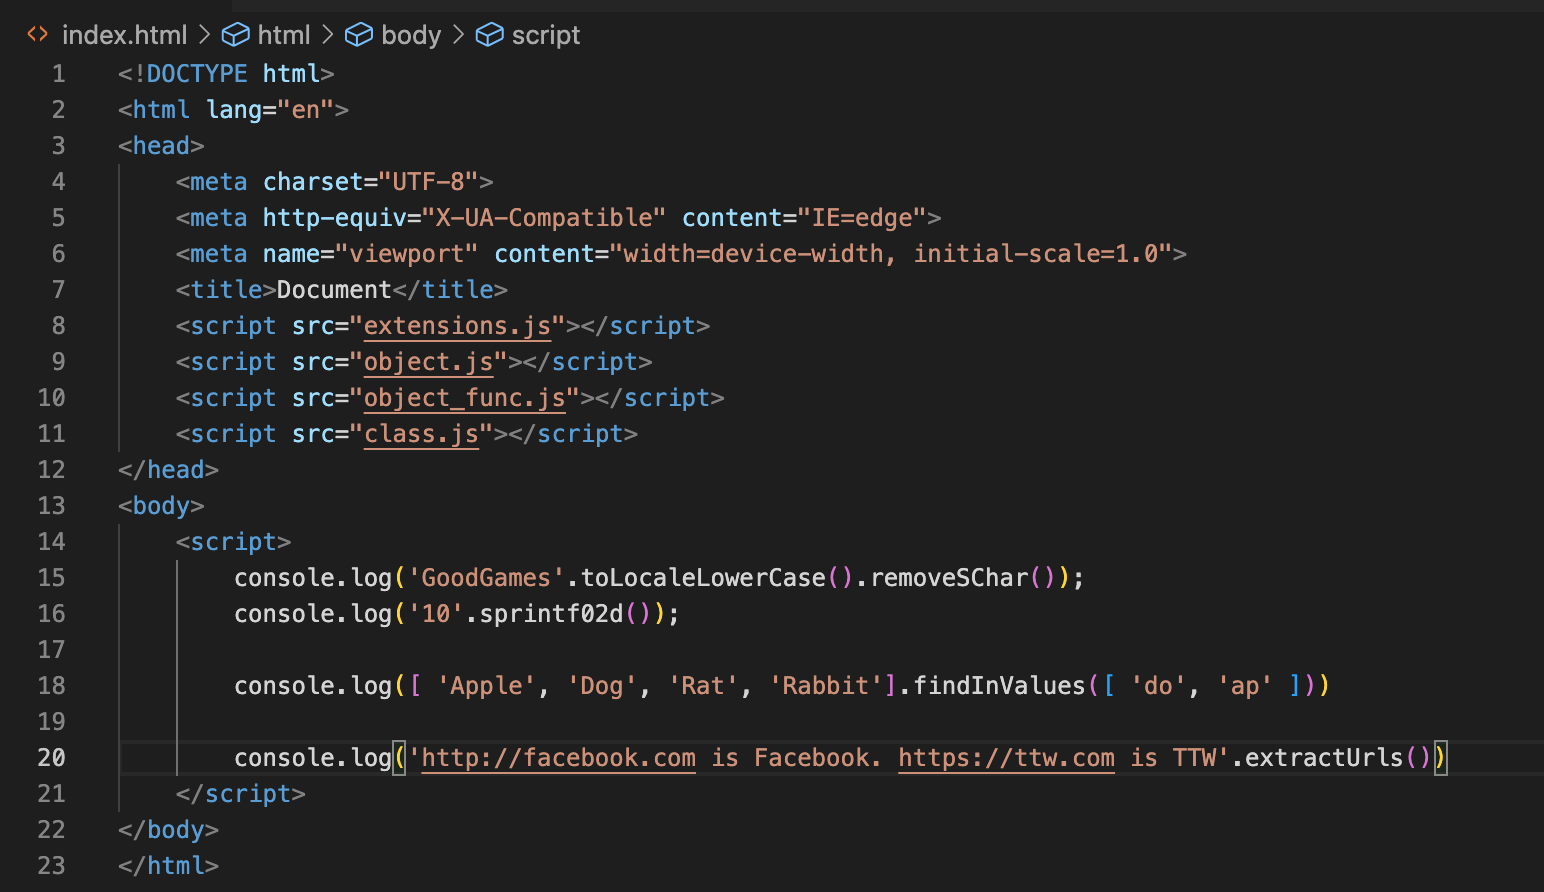Expand the chevron between body and script
Screen dimensions: 1544x892
coord(457,33)
